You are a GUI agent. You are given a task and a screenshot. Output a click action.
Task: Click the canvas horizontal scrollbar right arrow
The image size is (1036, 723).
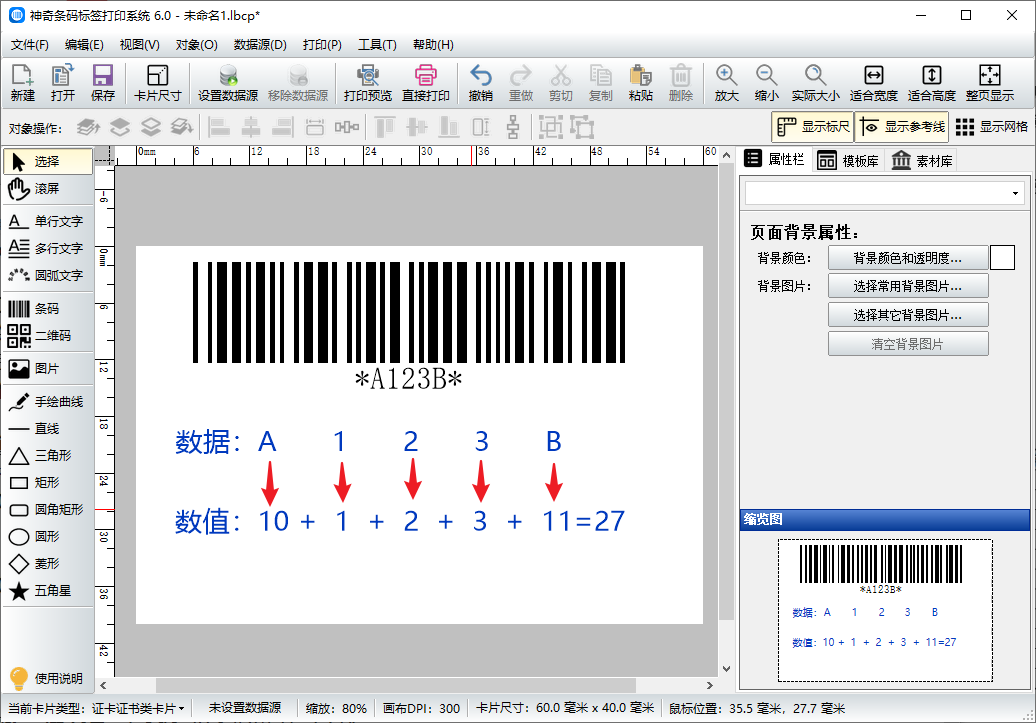tap(710, 685)
